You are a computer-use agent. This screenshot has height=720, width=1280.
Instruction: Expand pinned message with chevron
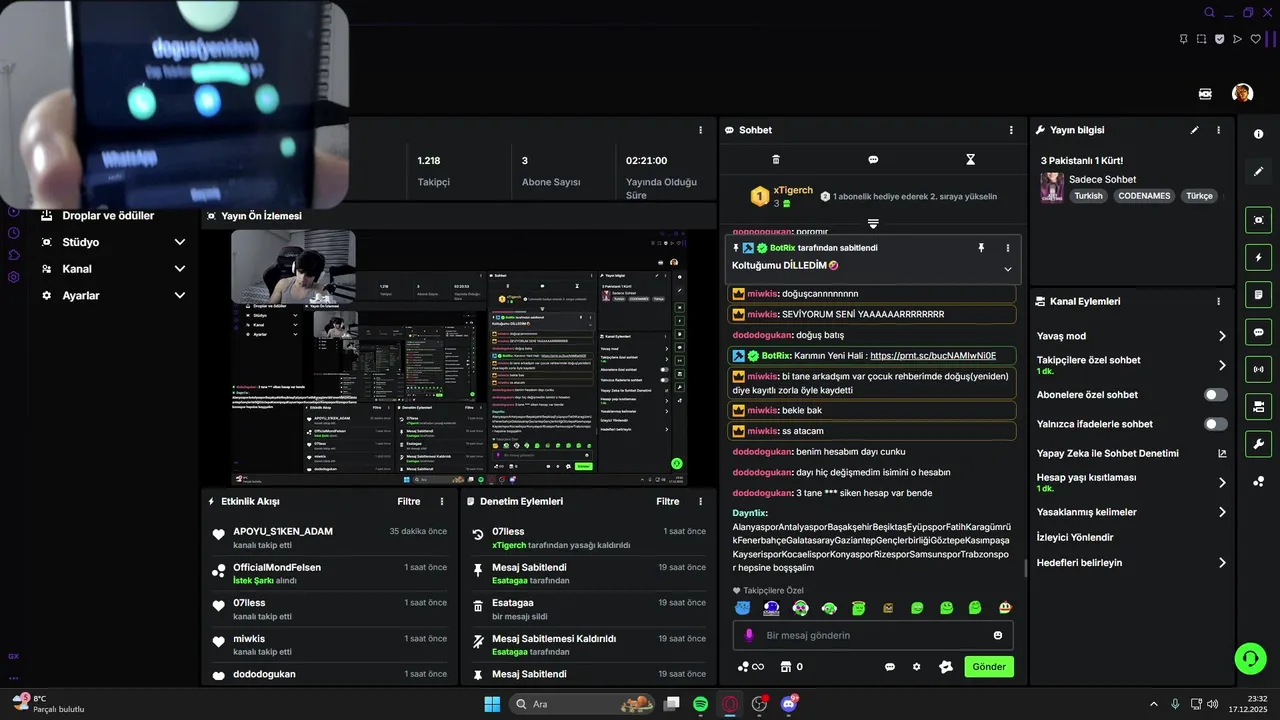click(x=1008, y=269)
